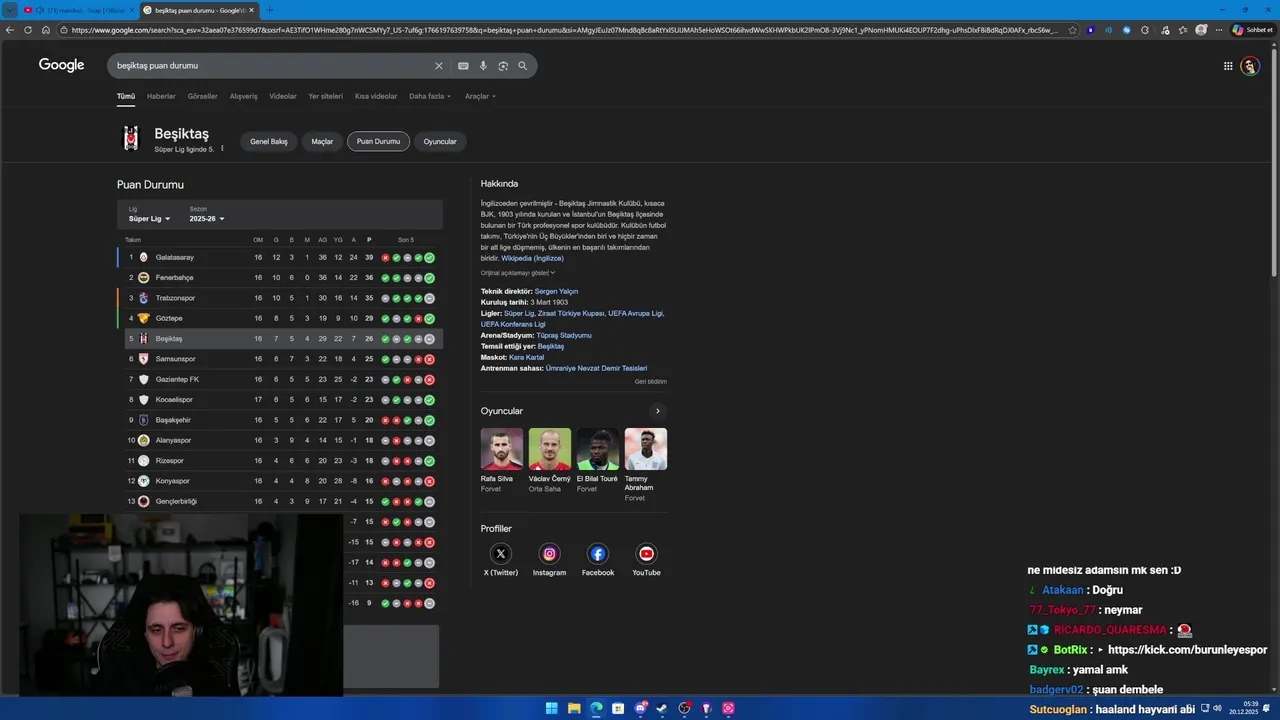Bookmark this page with the star icon
The width and height of the screenshot is (1280, 720).
(1073, 30)
